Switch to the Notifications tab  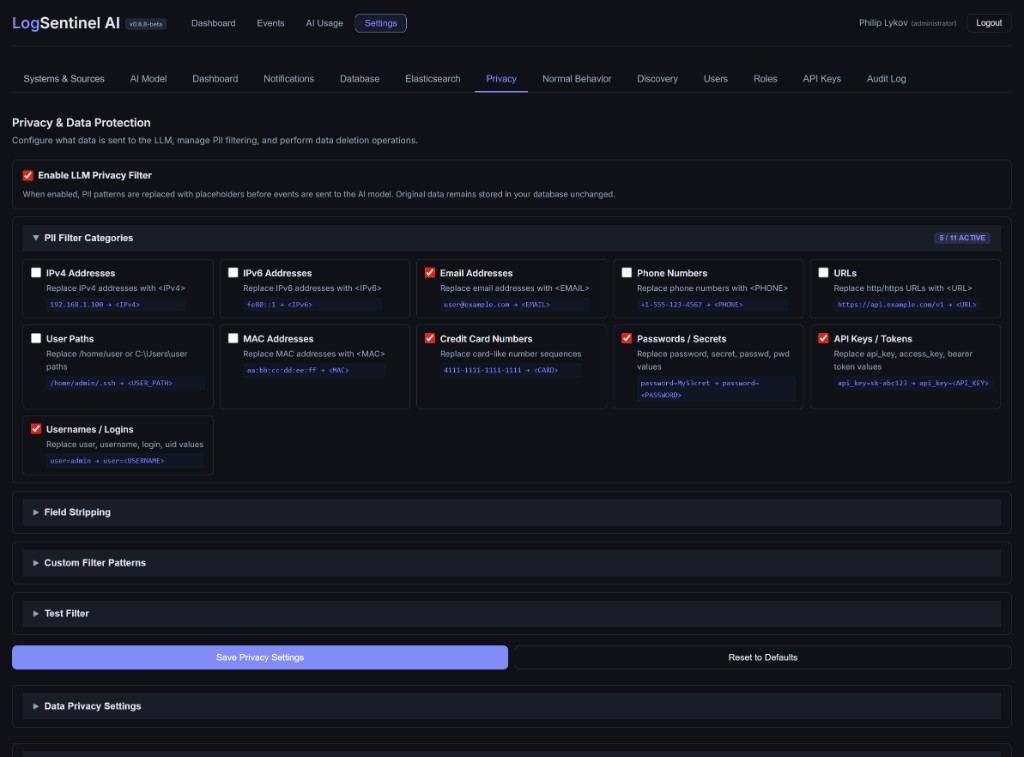click(289, 78)
